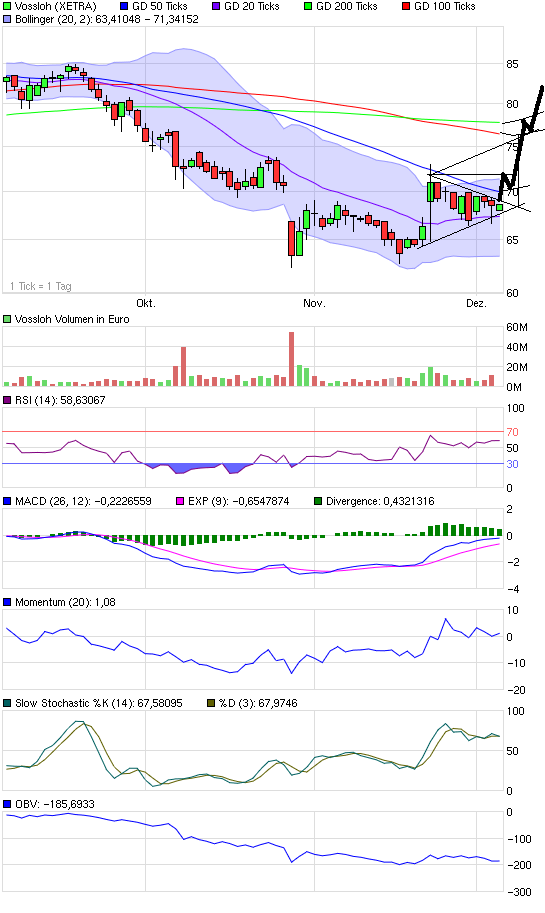This screenshot has height=913, width=545.
Task: Select the 'GD 100 Ticks' label
Action: [x=444, y=6]
